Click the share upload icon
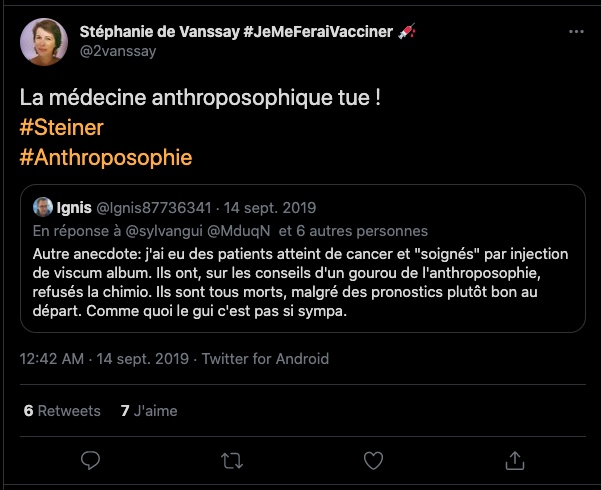 [515, 460]
